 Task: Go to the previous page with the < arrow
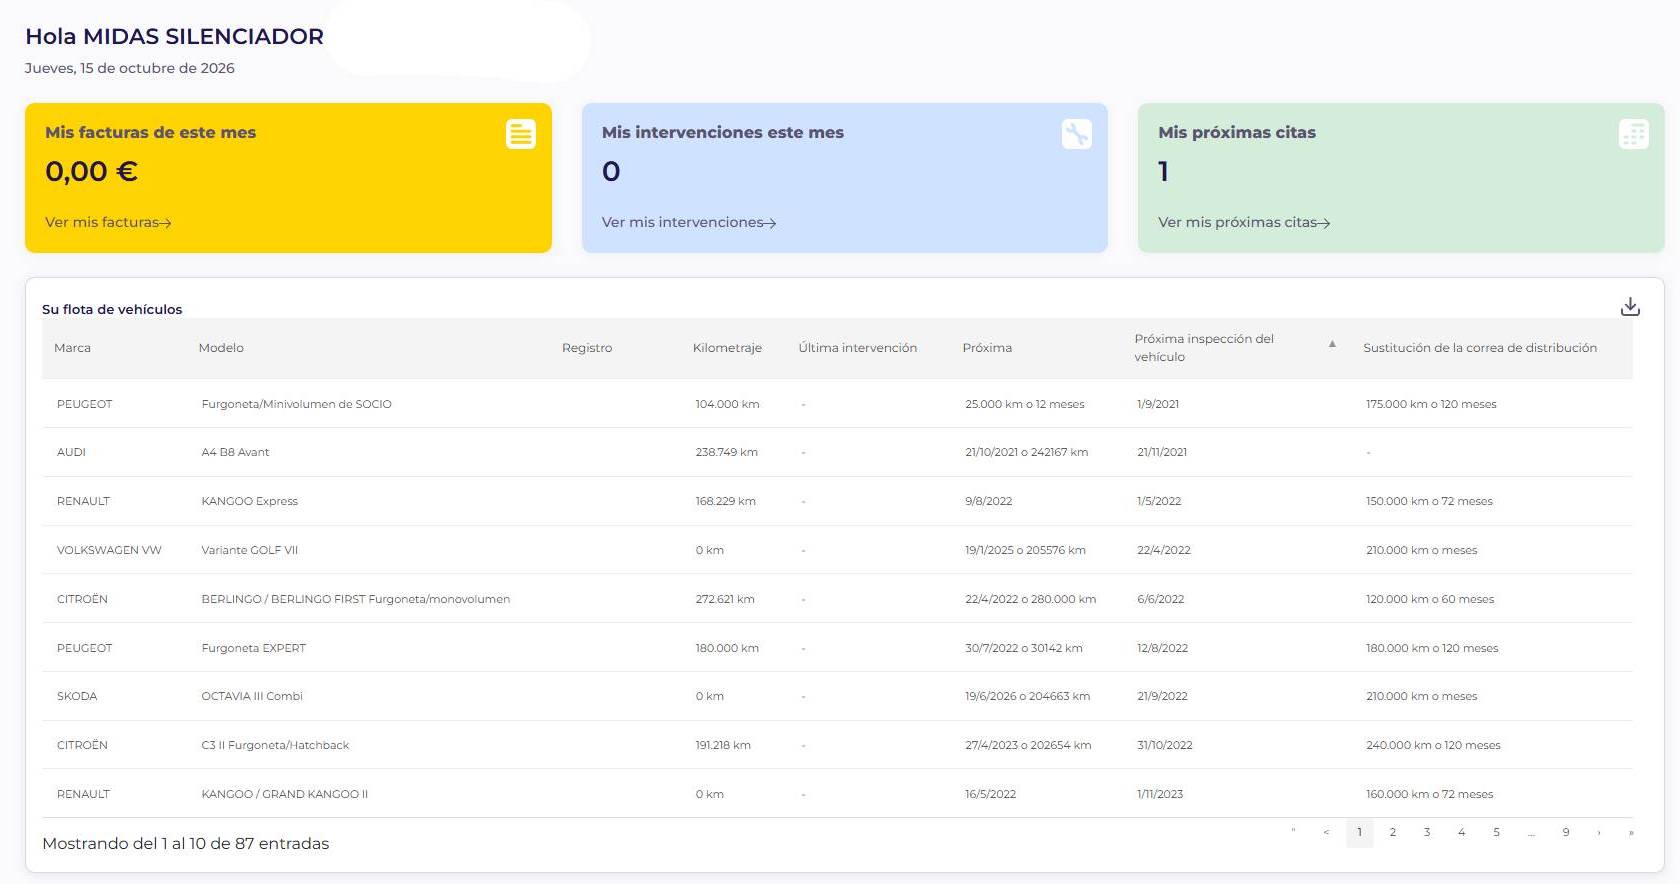(x=1326, y=832)
